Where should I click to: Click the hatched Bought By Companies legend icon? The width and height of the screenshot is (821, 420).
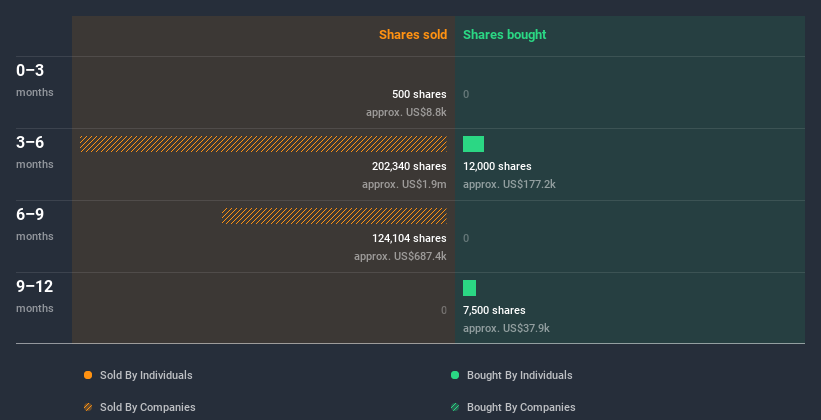tap(455, 407)
